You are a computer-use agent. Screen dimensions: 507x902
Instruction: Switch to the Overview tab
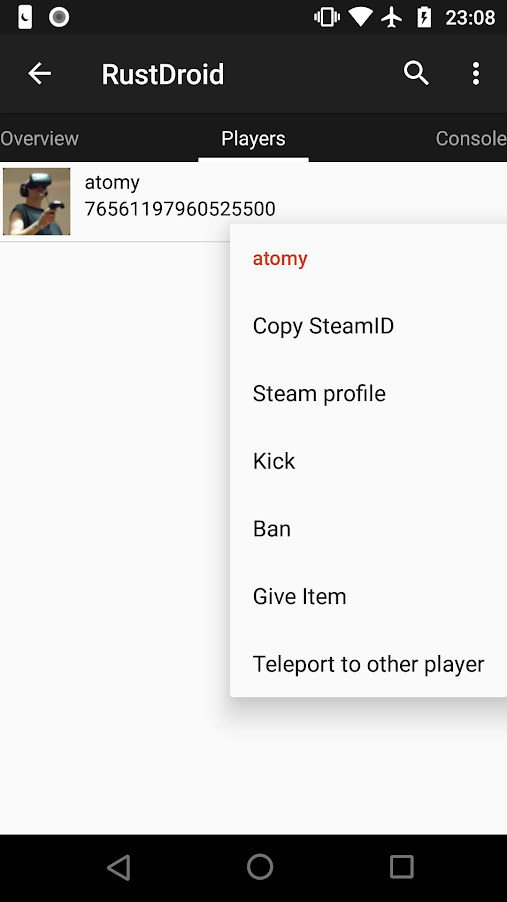pos(39,138)
